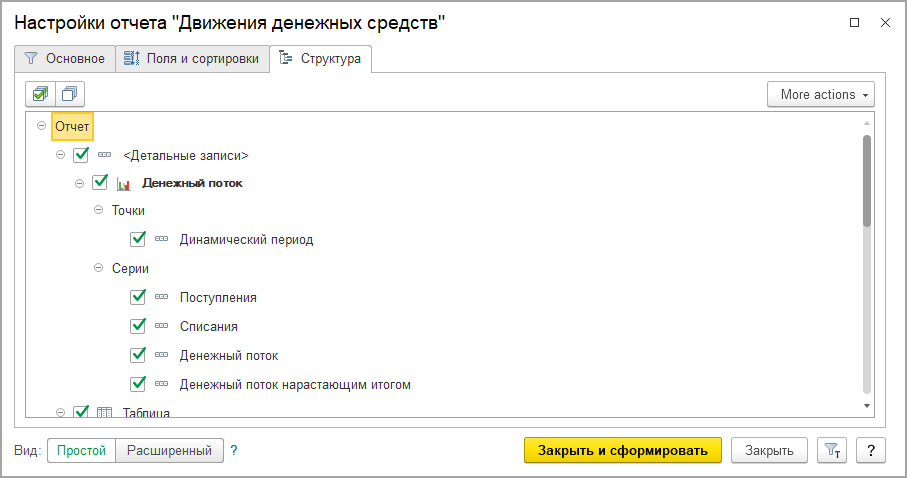Click the chart icon beside Денежный поток
The height and width of the screenshot is (478, 907).
pos(124,184)
